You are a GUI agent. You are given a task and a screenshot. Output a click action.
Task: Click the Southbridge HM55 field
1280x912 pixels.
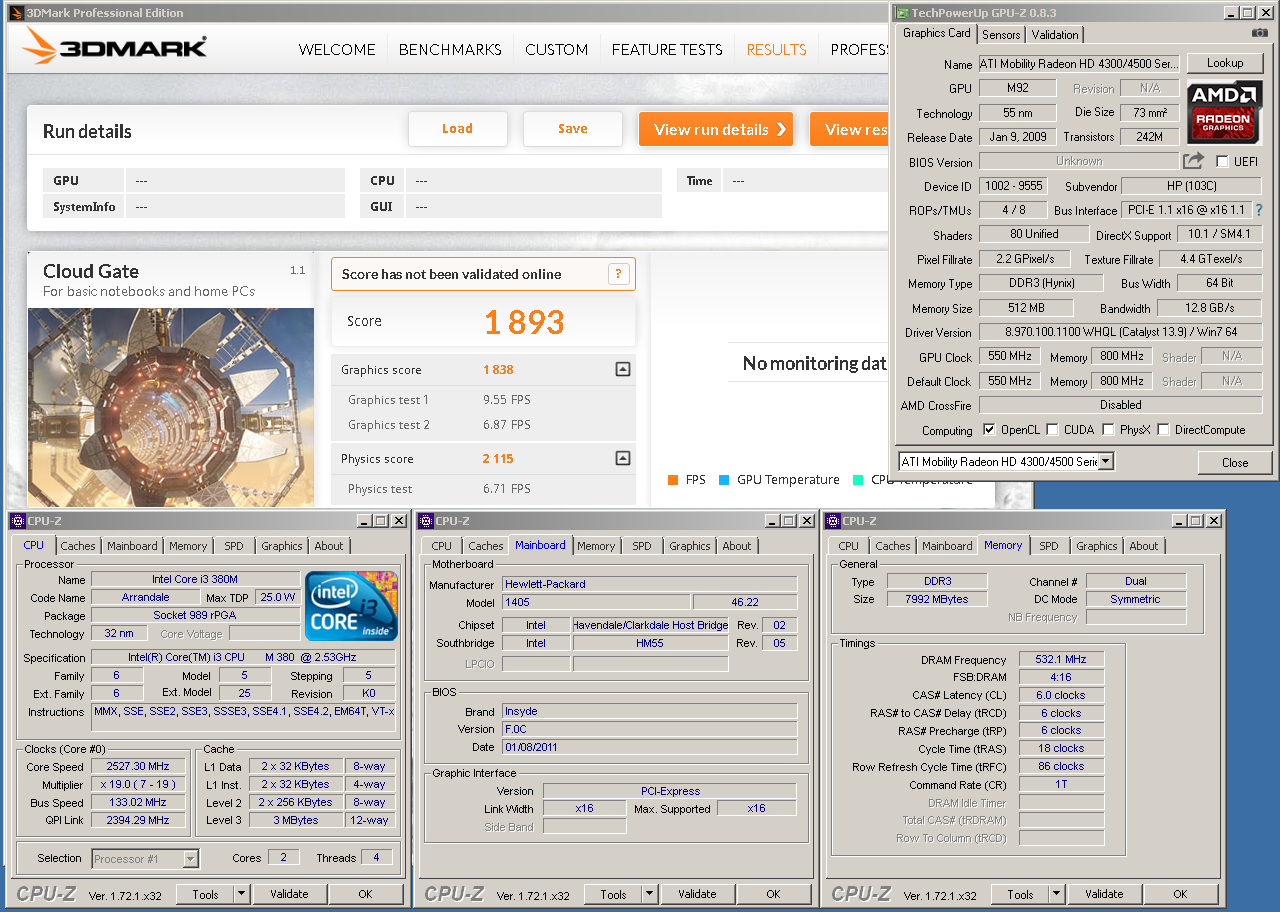[x=650, y=643]
